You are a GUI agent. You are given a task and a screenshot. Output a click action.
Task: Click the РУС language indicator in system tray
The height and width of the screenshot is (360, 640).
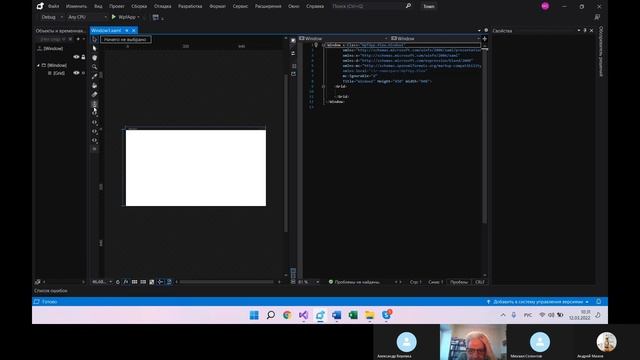tap(528, 315)
